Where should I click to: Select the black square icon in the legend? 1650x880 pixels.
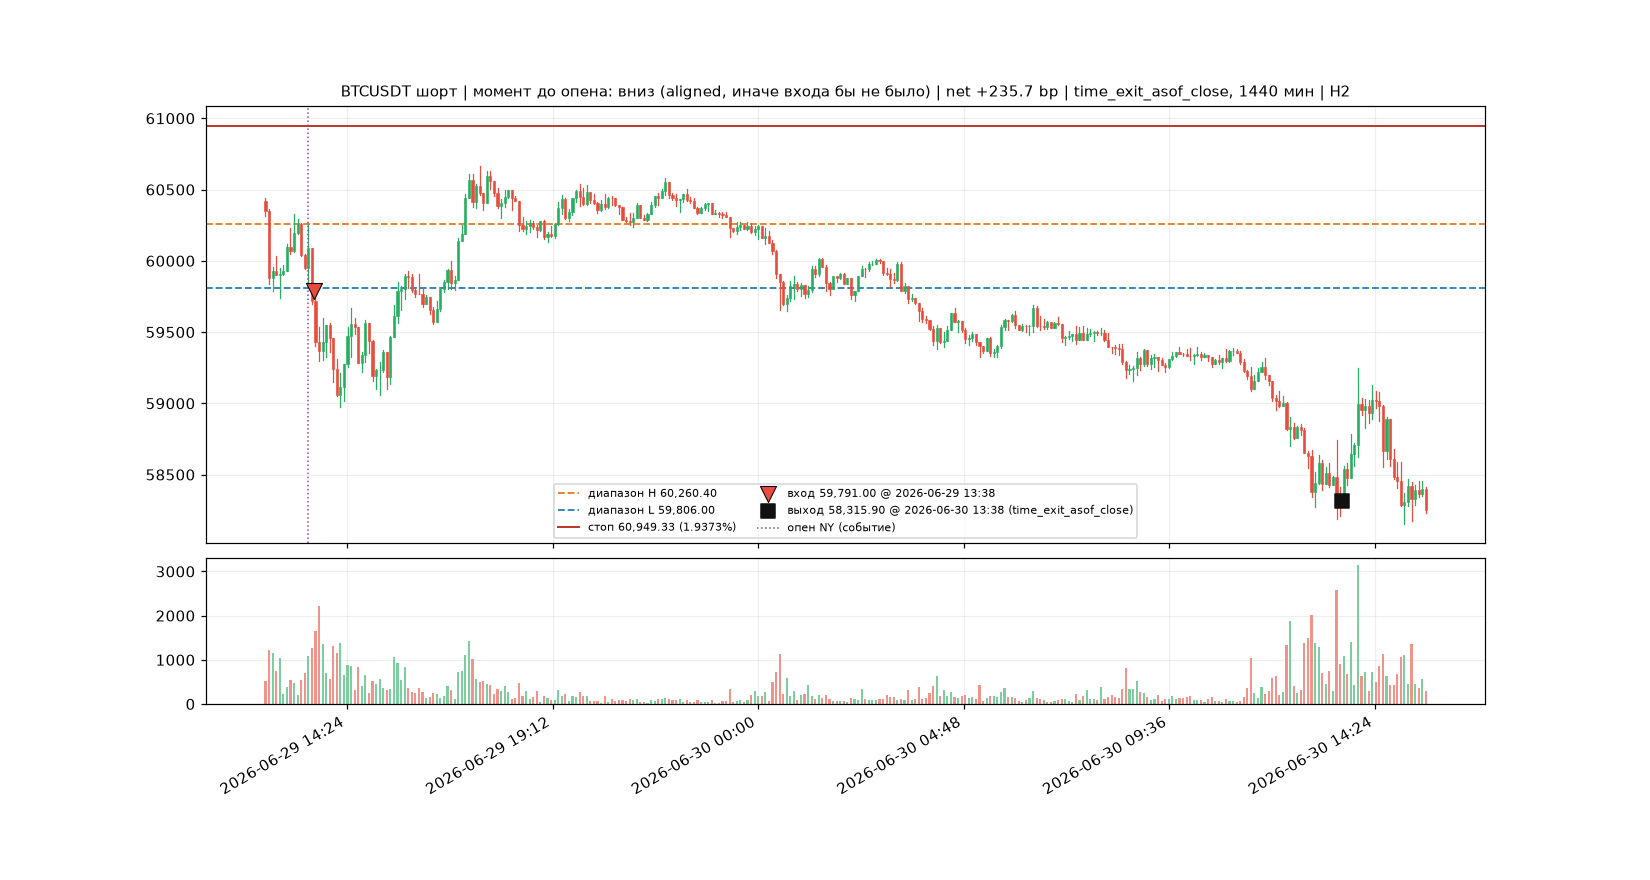click(x=768, y=510)
